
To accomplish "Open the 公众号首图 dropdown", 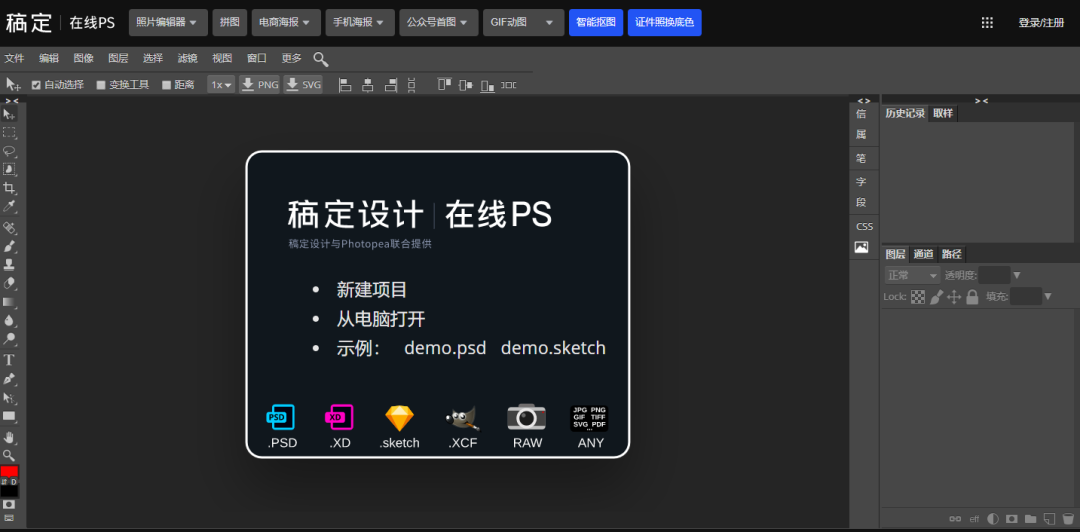I will pos(439,22).
